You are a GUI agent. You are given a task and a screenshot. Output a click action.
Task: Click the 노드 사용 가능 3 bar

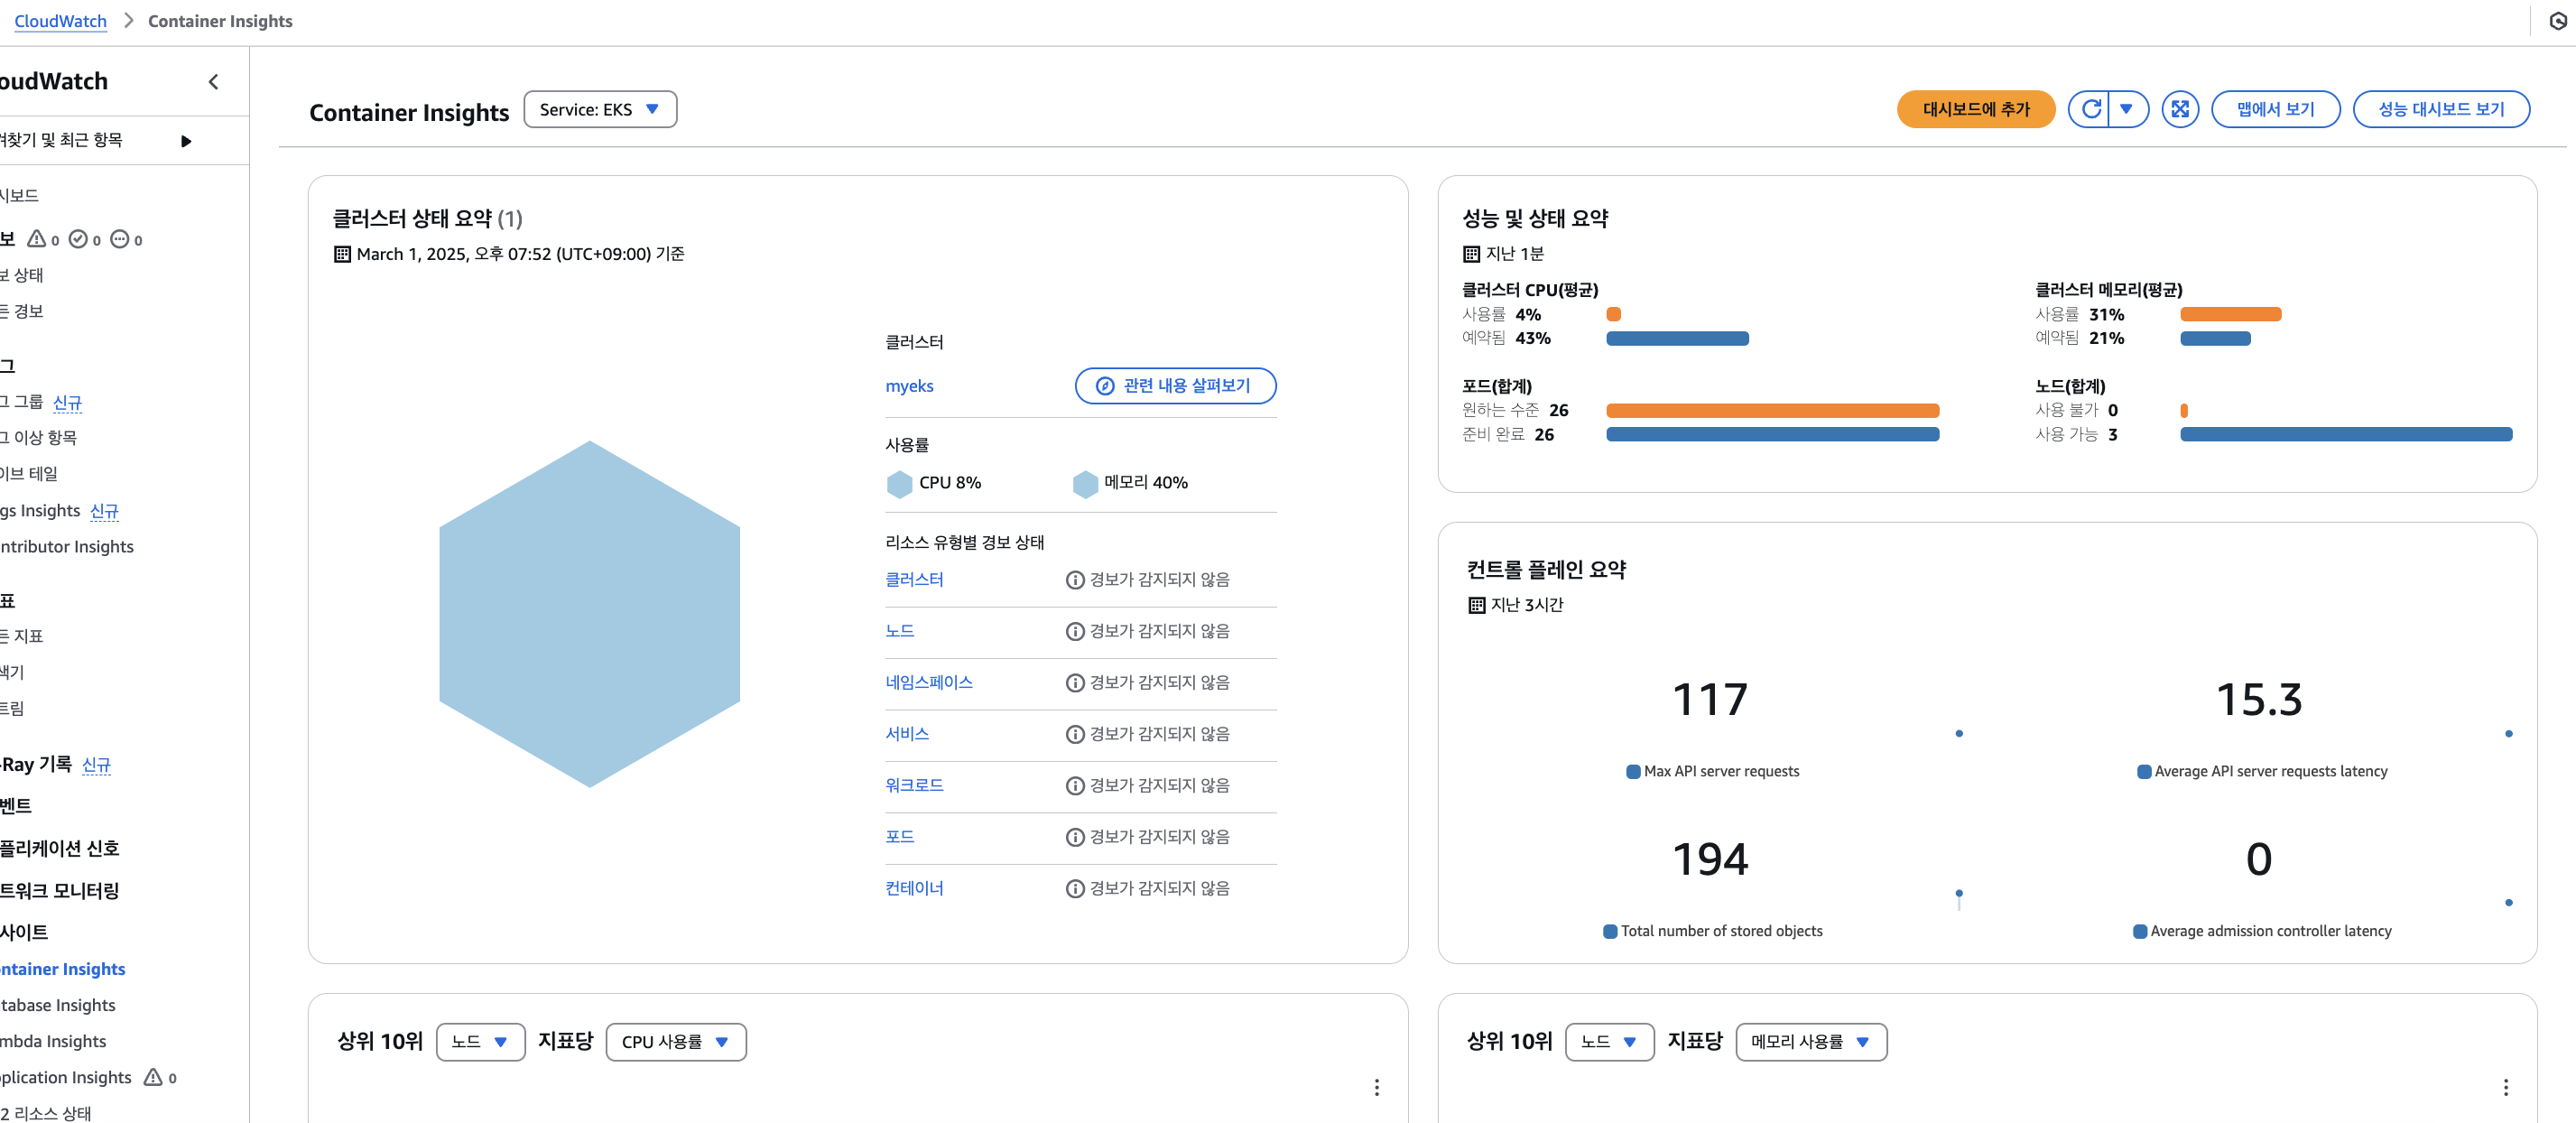pyautogui.click(x=2346, y=435)
